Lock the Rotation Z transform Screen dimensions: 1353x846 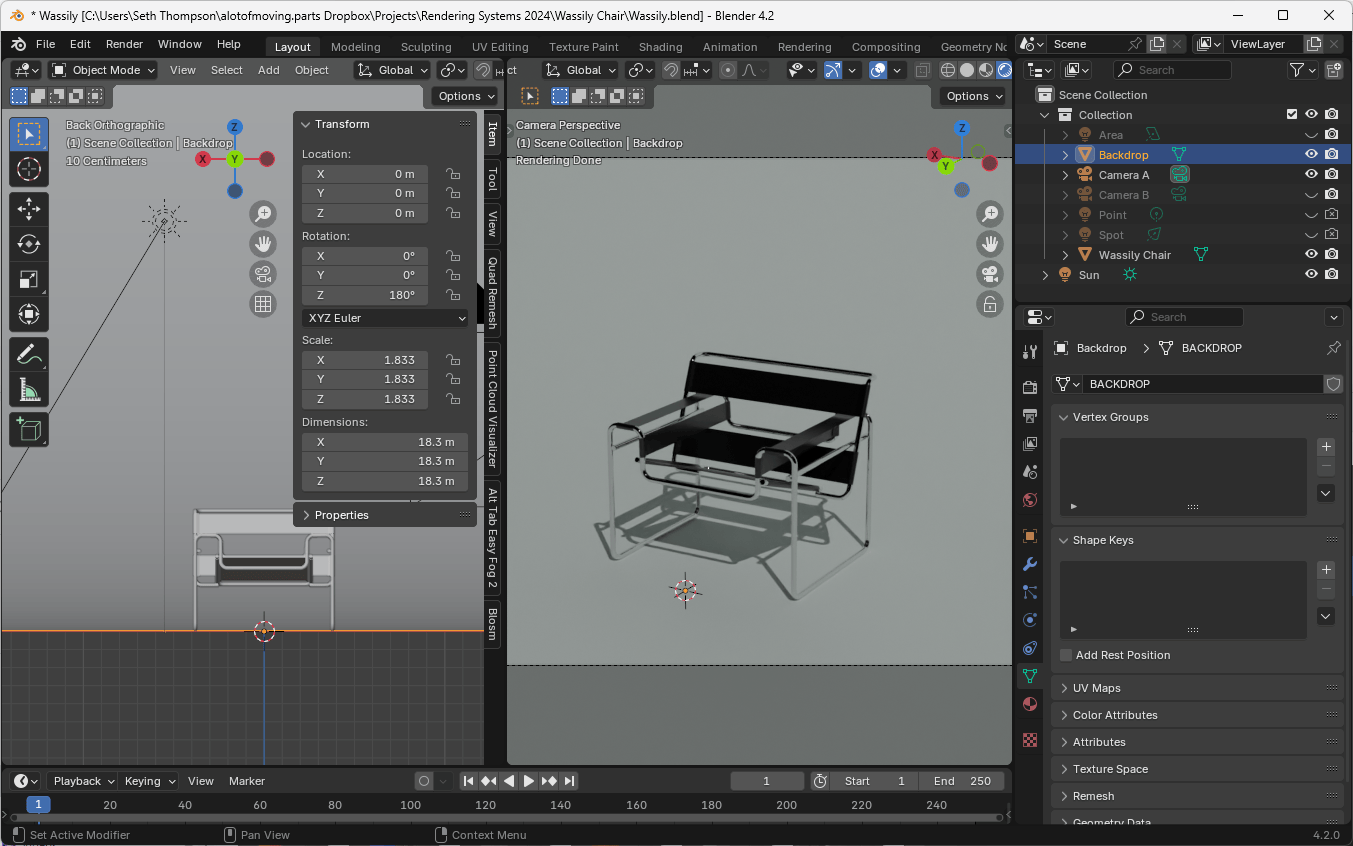(453, 295)
